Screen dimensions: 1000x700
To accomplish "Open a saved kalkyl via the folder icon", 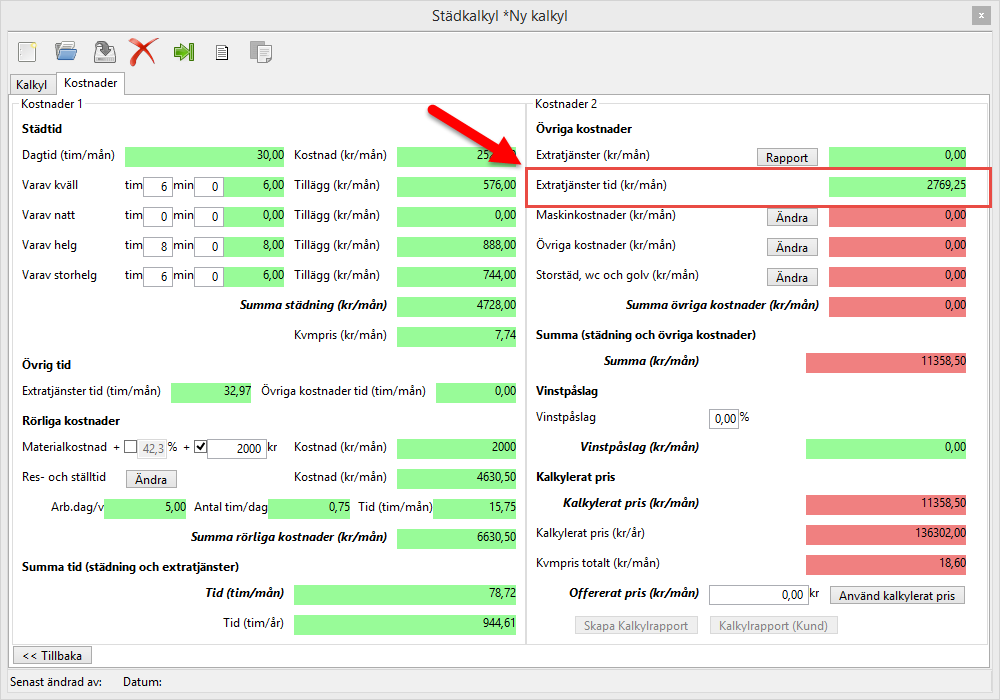I will [x=66, y=51].
